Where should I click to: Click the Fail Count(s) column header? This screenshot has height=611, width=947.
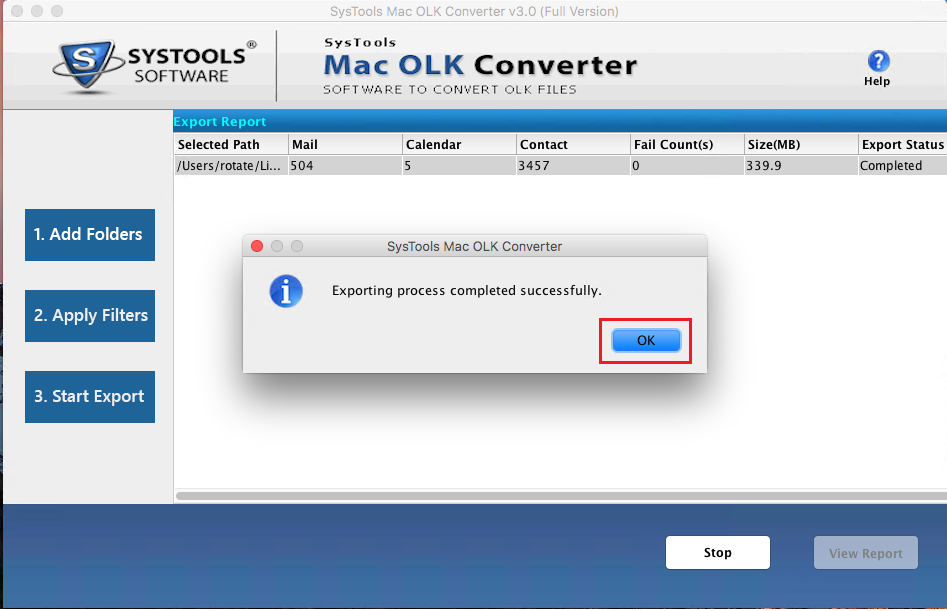(687, 145)
